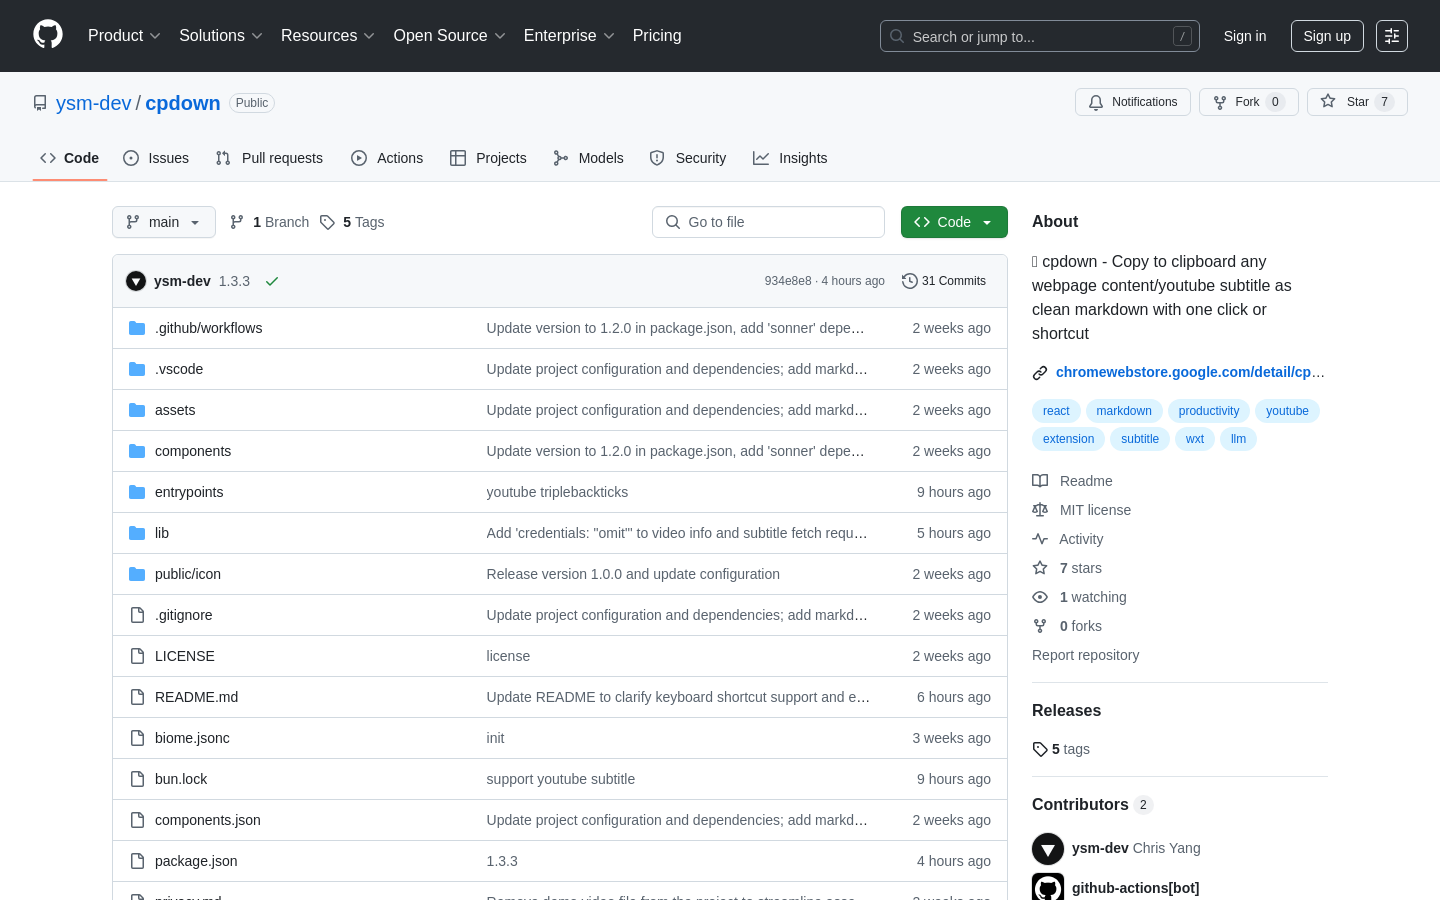Click the Notifications bell button
This screenshot has height=900, width=1440.
pyautogui.click(x=1133, y=102)
